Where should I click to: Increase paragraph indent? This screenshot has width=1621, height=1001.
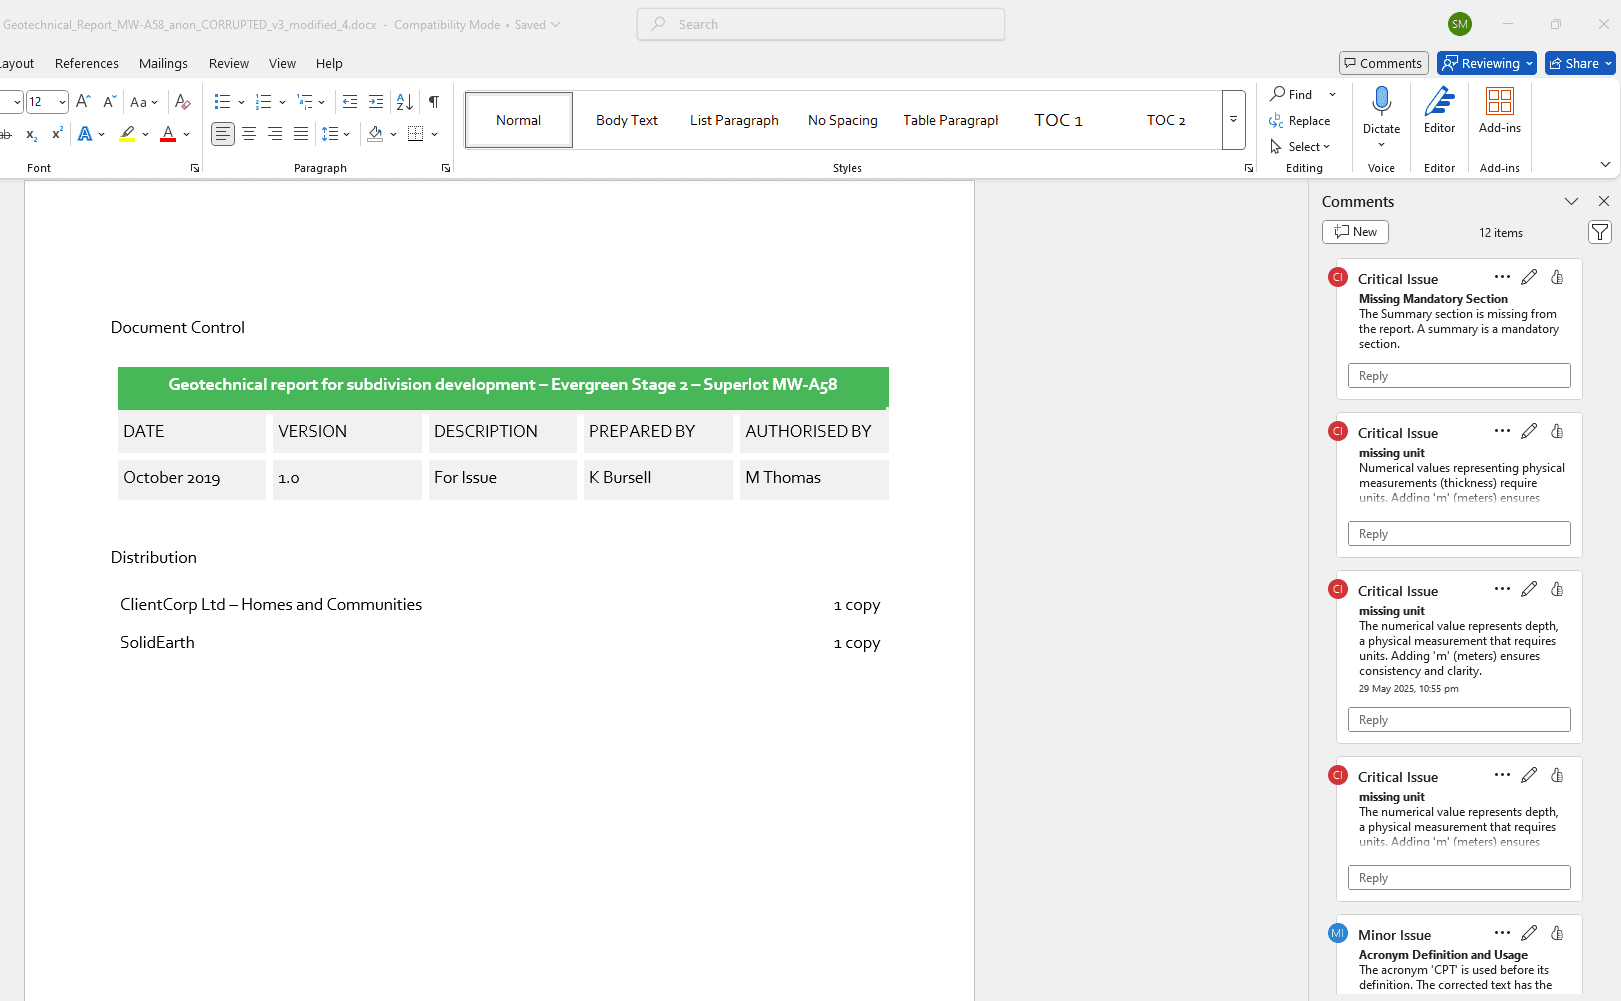coord(376,102)
